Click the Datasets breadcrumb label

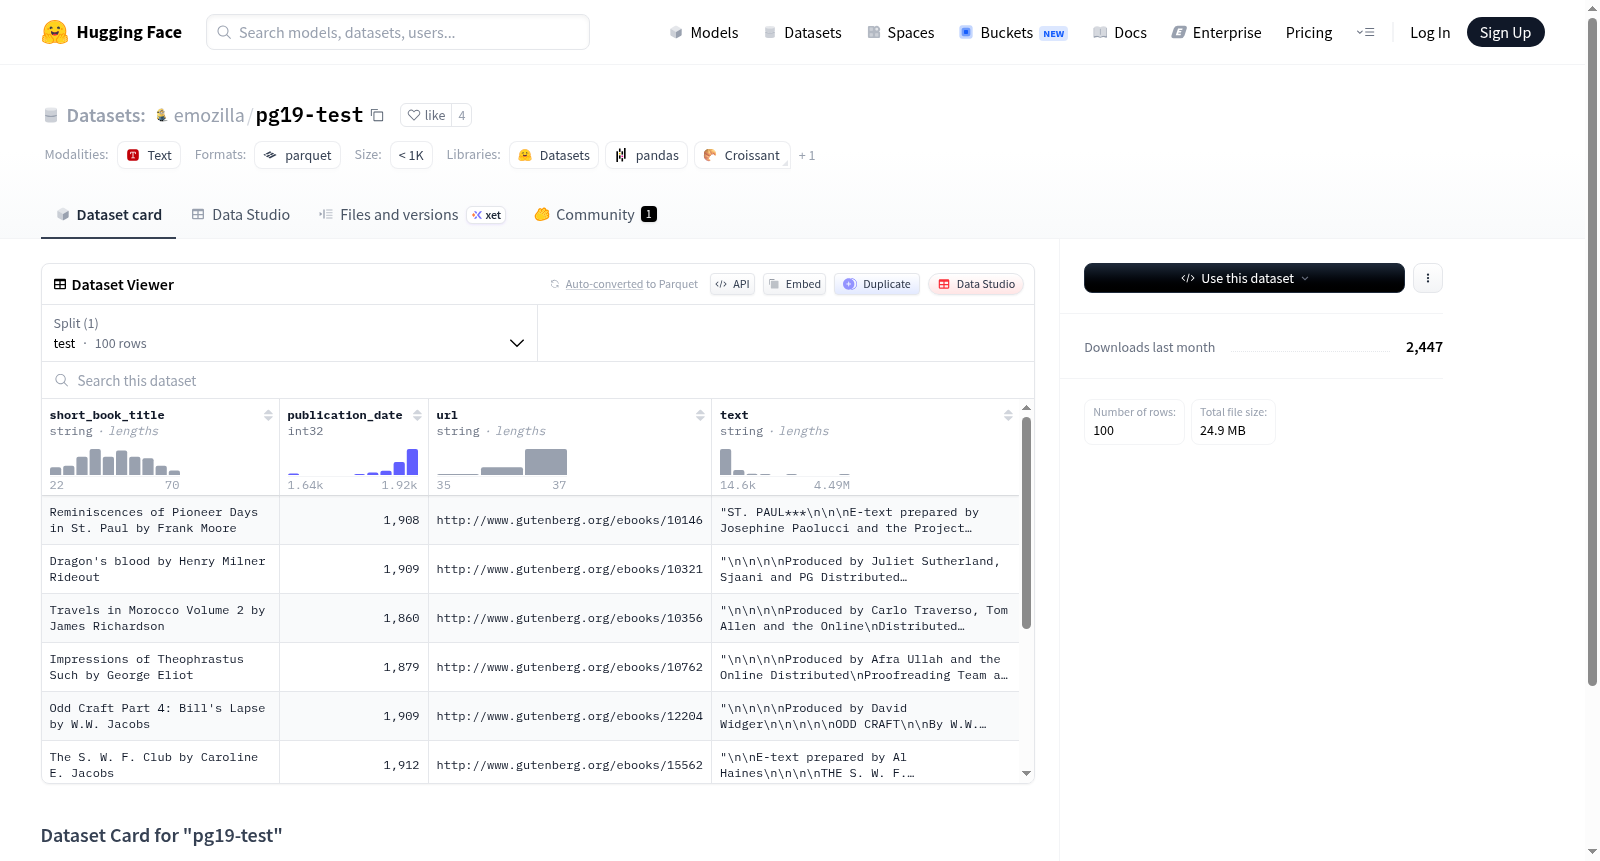(x=106, y=115)
